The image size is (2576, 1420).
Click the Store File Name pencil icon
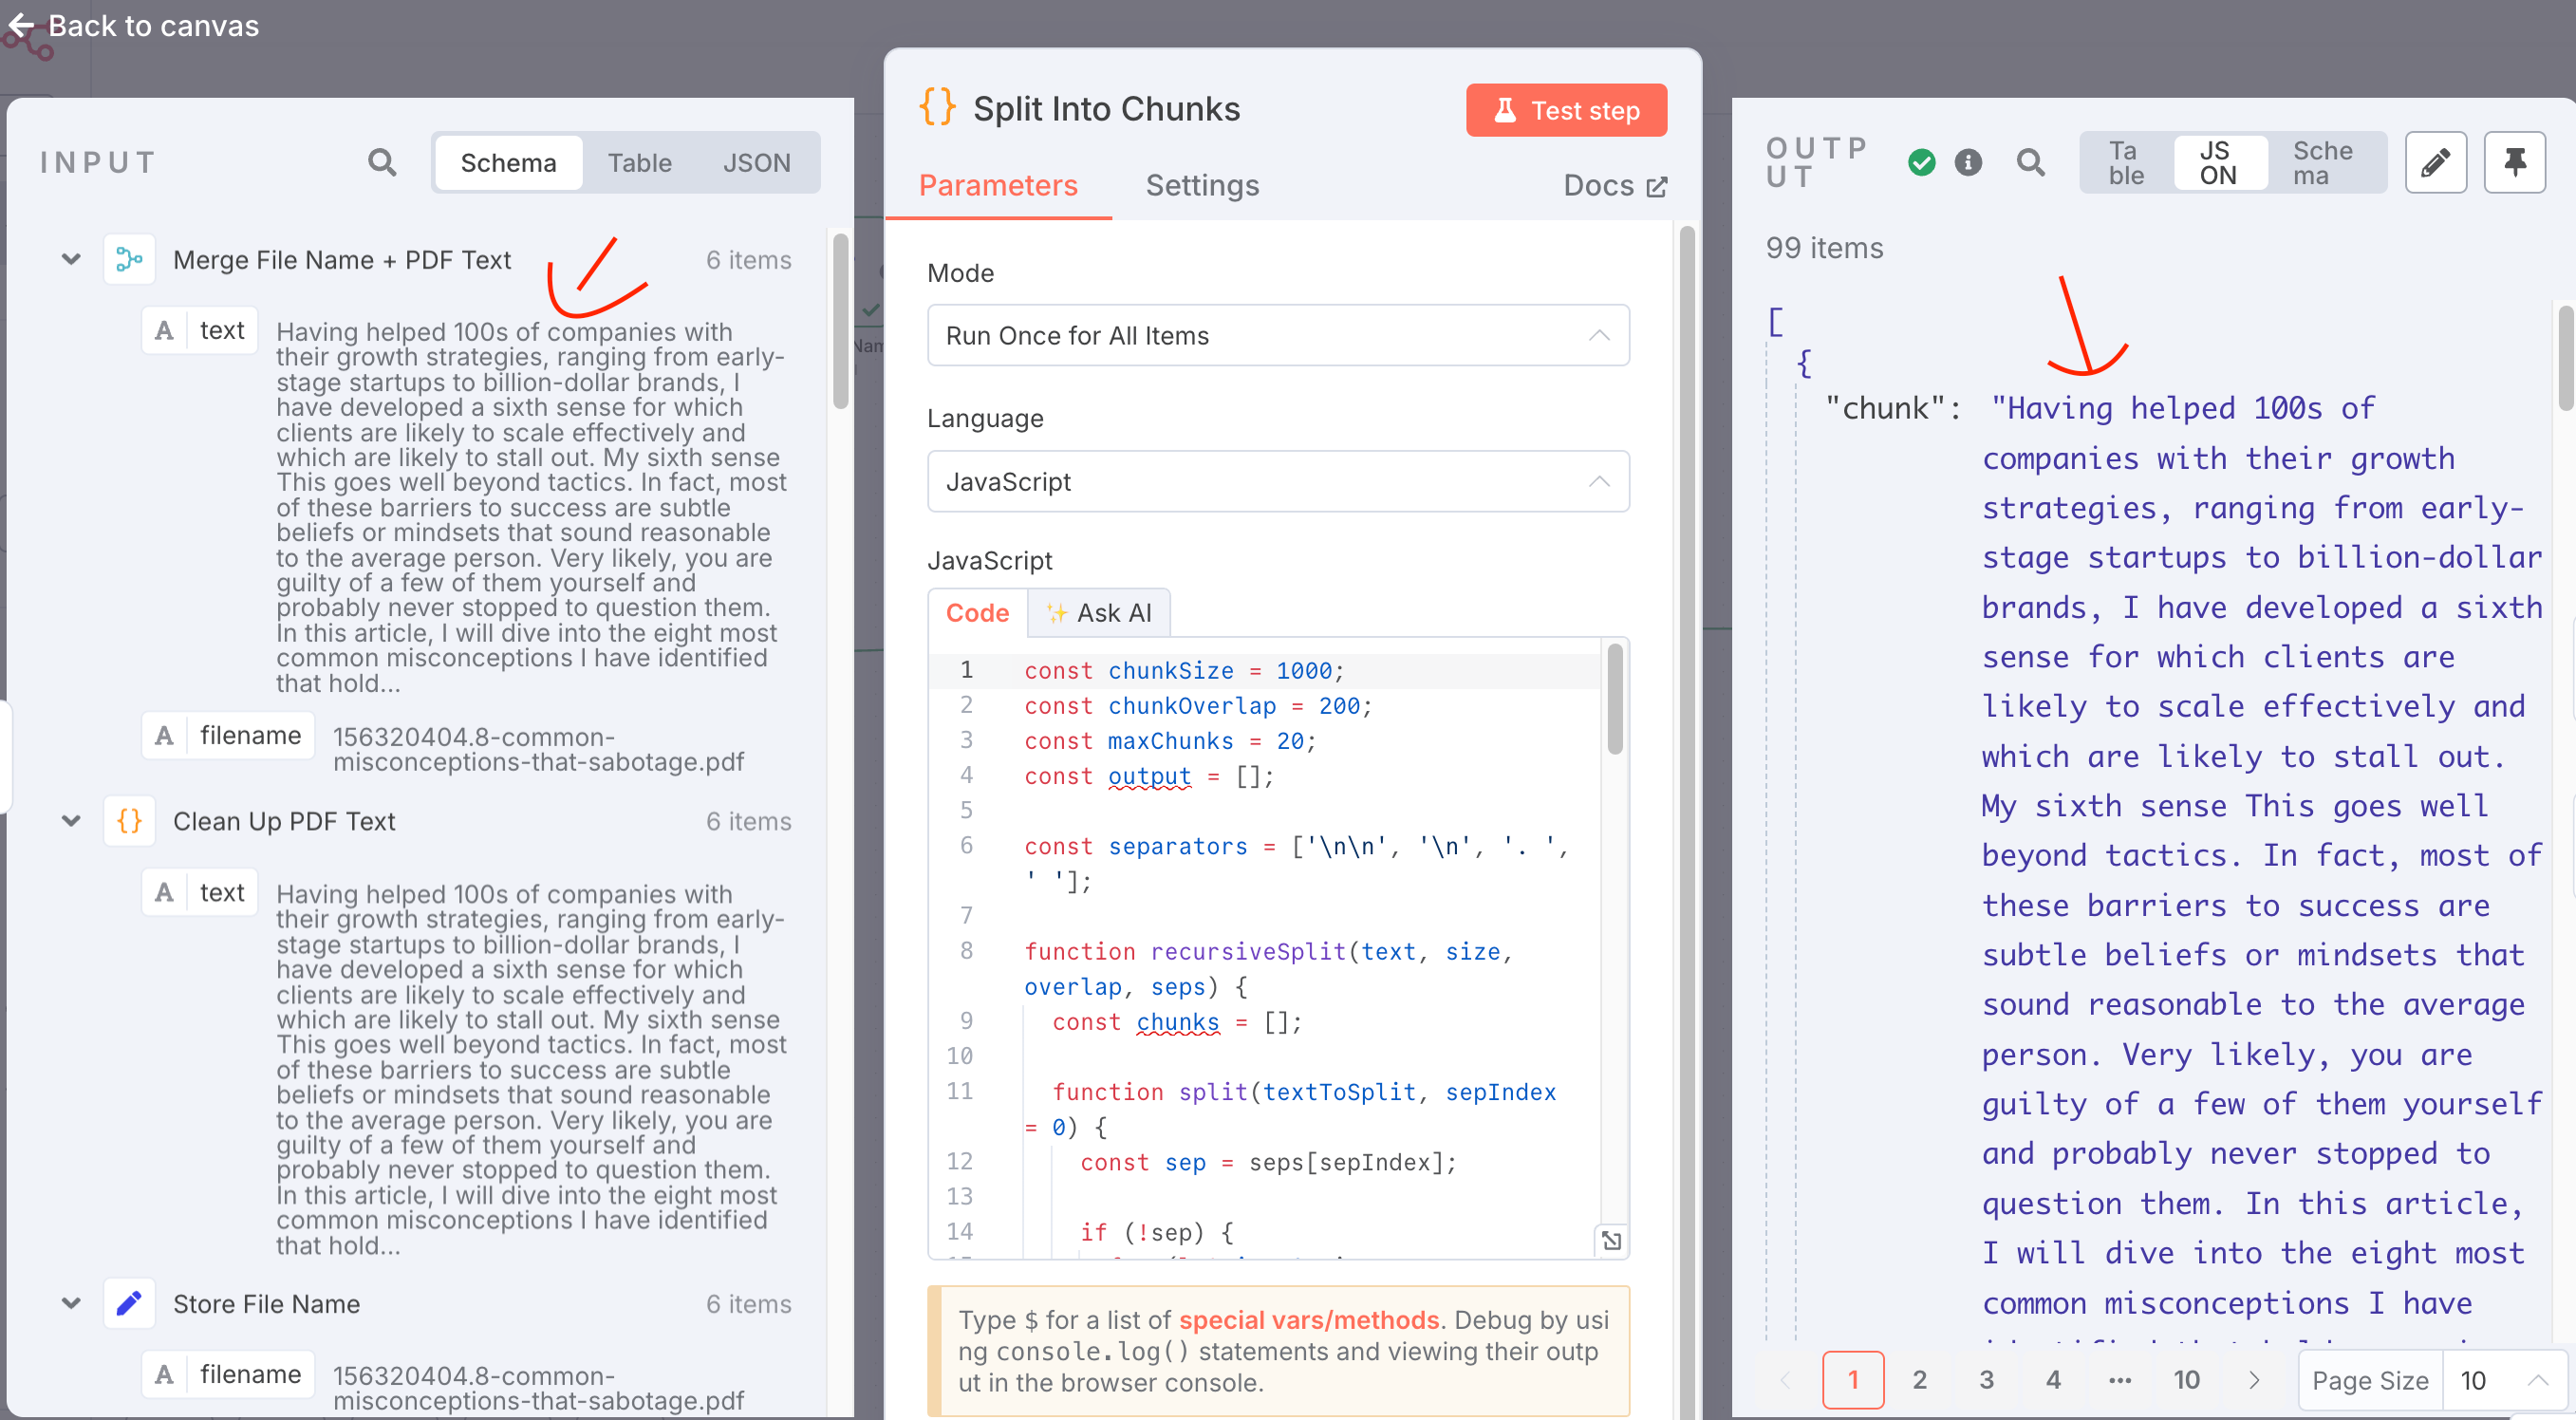pos(129,1303)
